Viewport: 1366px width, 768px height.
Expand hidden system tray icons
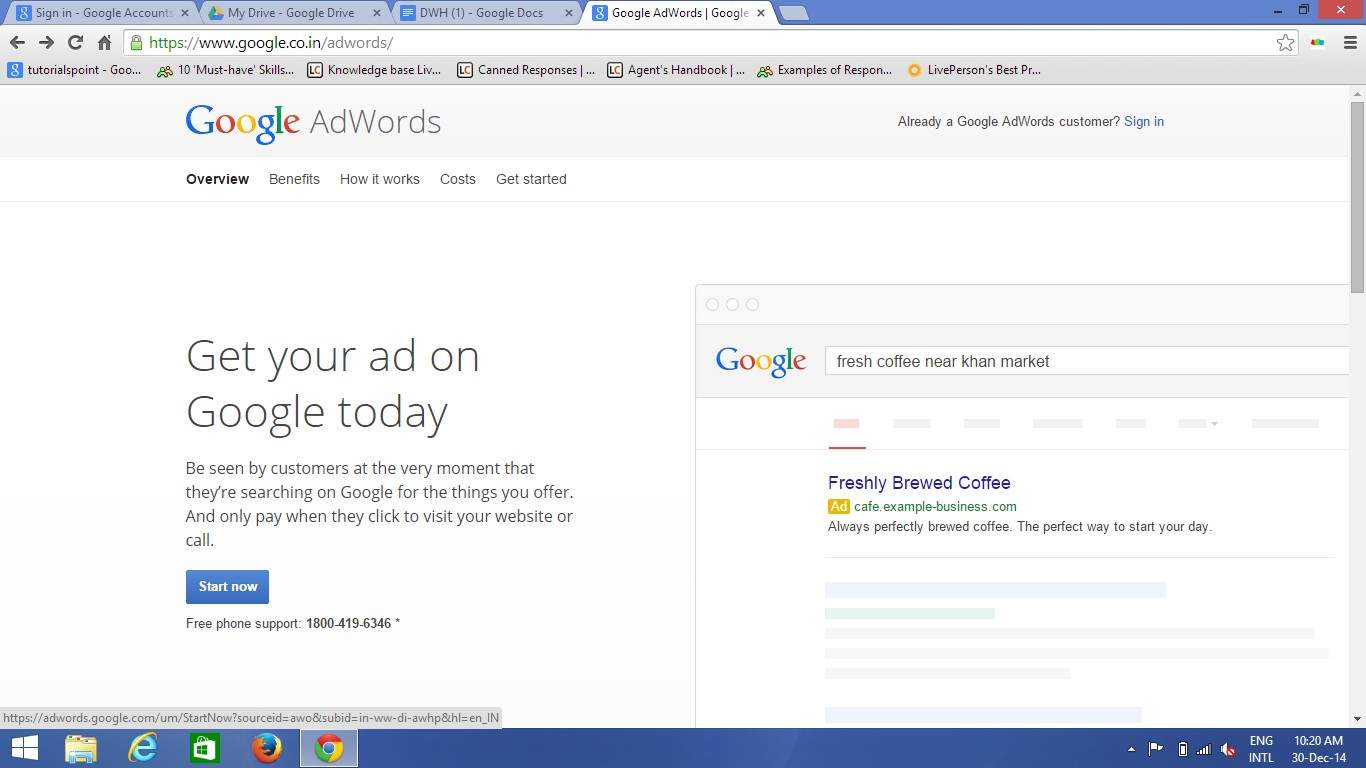pos(1131,749)
